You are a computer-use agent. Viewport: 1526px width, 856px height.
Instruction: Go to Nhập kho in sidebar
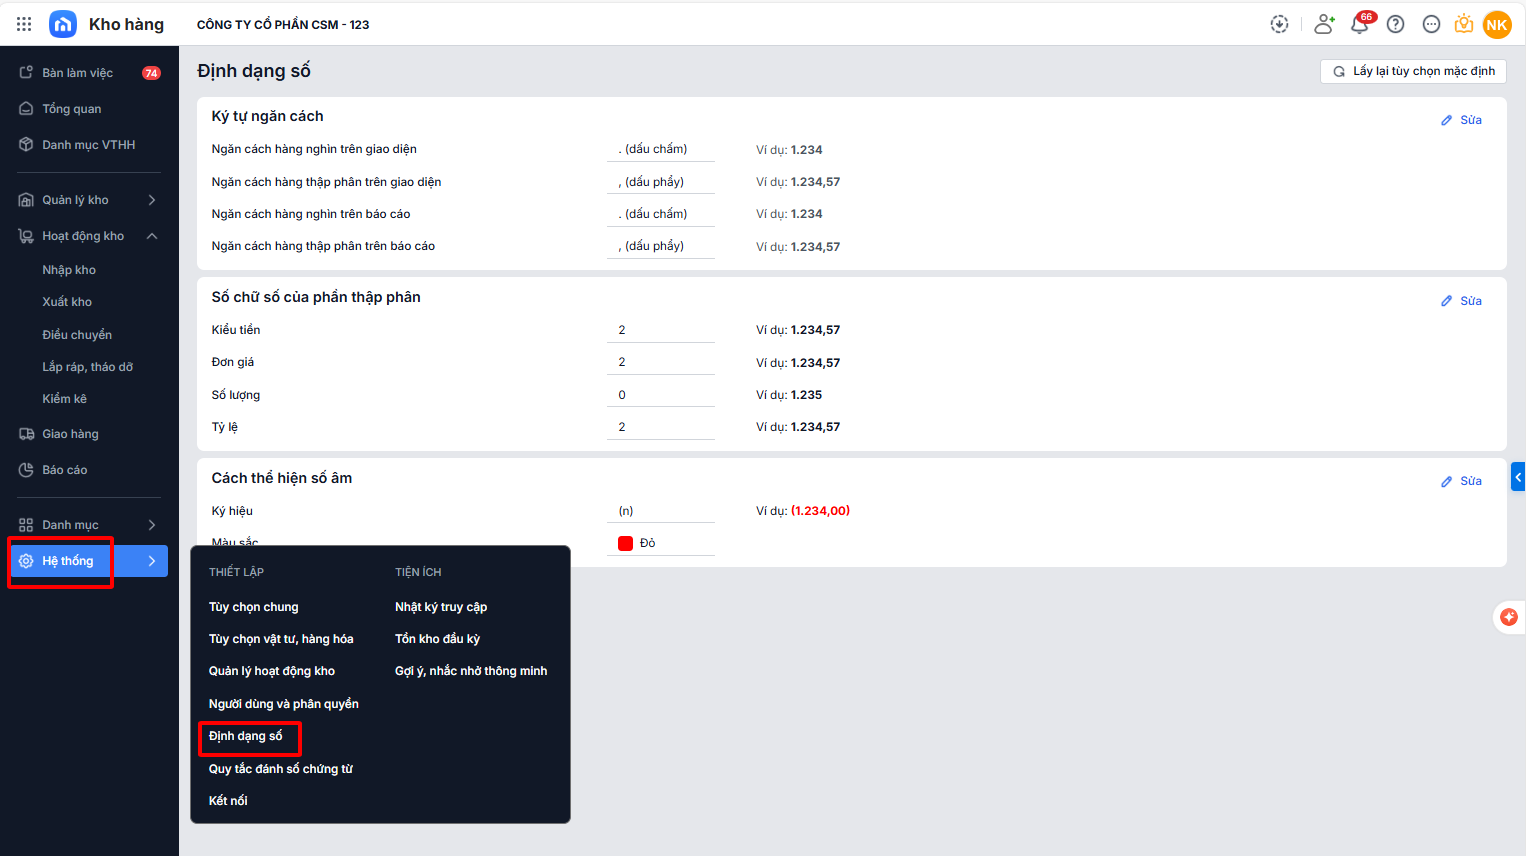click(69, 270)
